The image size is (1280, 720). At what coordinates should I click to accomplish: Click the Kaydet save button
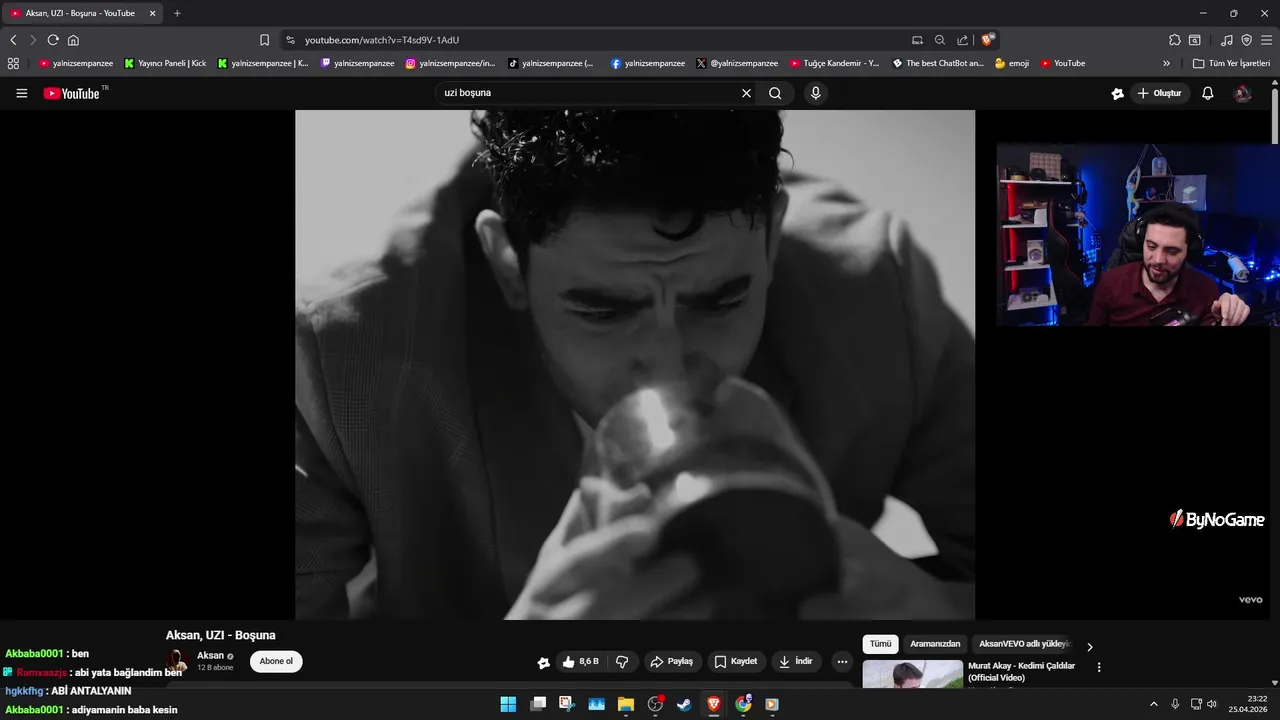[x=736, y=662]
